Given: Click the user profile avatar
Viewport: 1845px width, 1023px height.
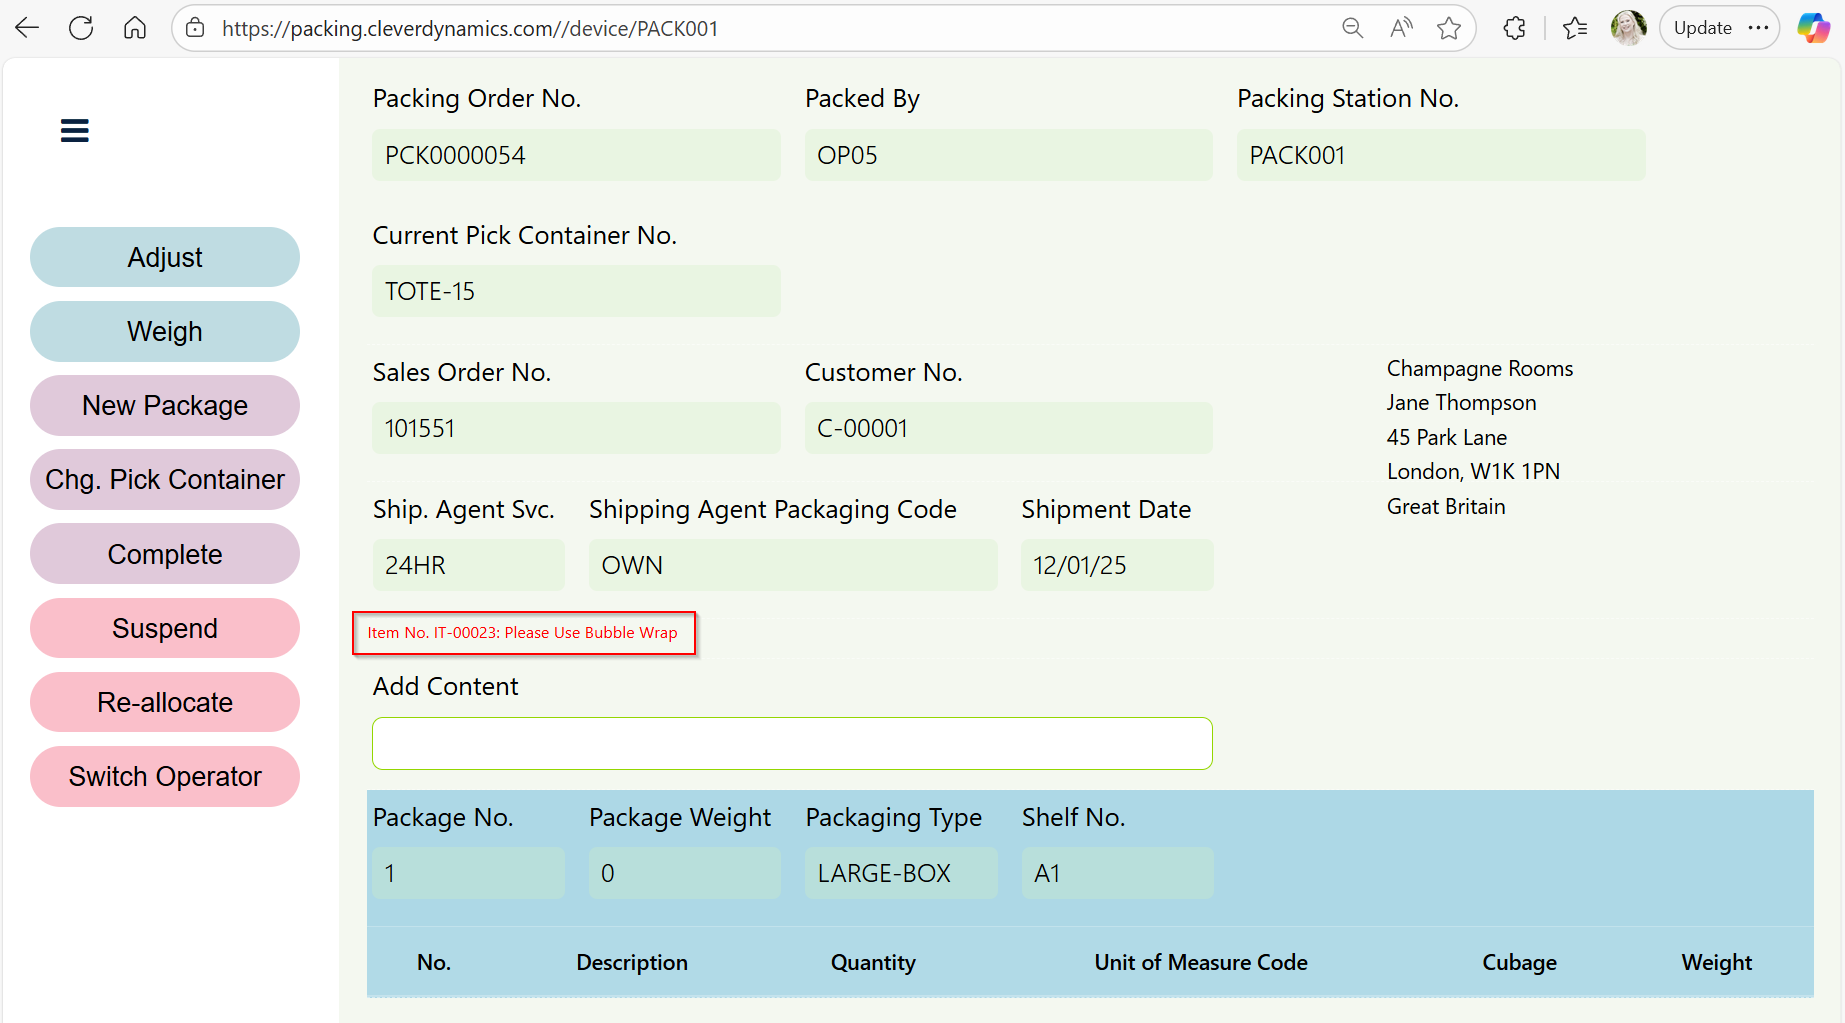Looking at the screenshot, I should point(1628,28).
